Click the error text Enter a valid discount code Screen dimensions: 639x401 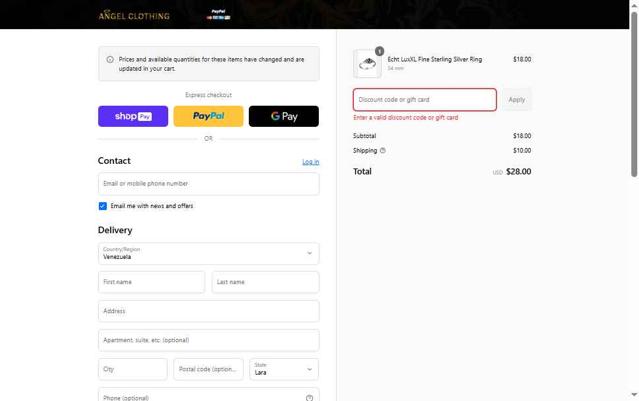[405, 117]
